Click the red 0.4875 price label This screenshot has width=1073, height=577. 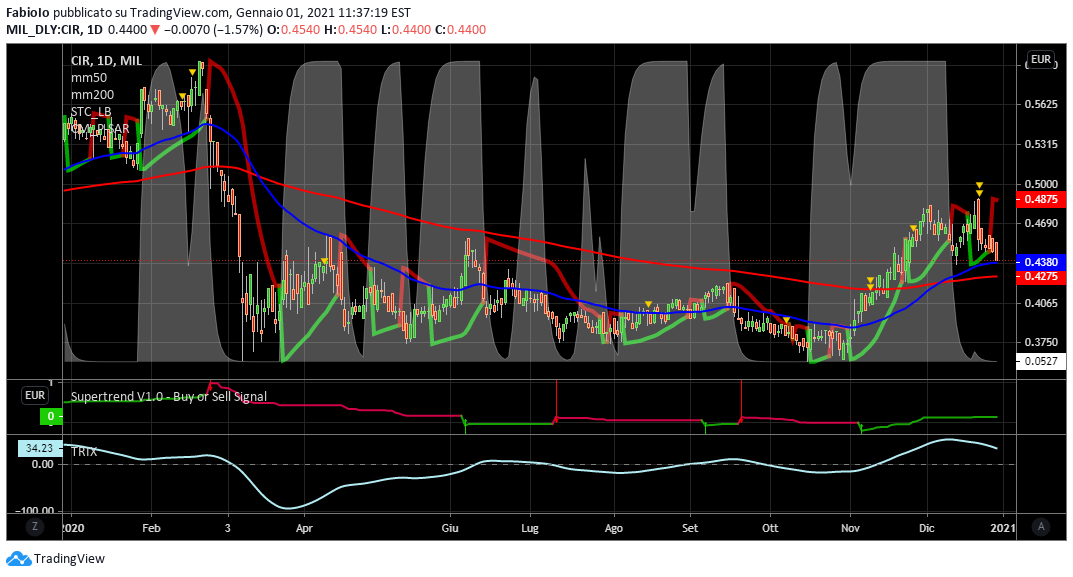(x=1040, y=200)
